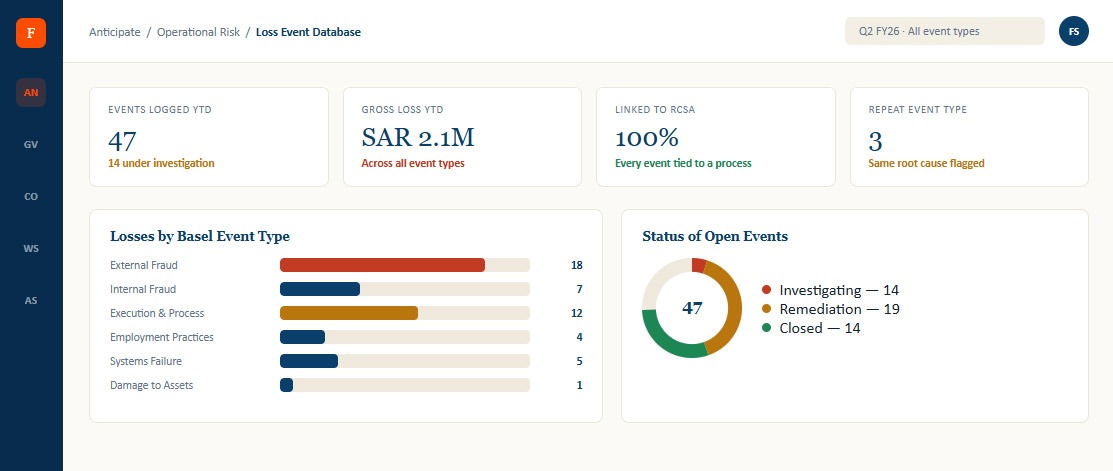Open the Events Logged YTD card
1113x471 pixels.
coord(209,137)
